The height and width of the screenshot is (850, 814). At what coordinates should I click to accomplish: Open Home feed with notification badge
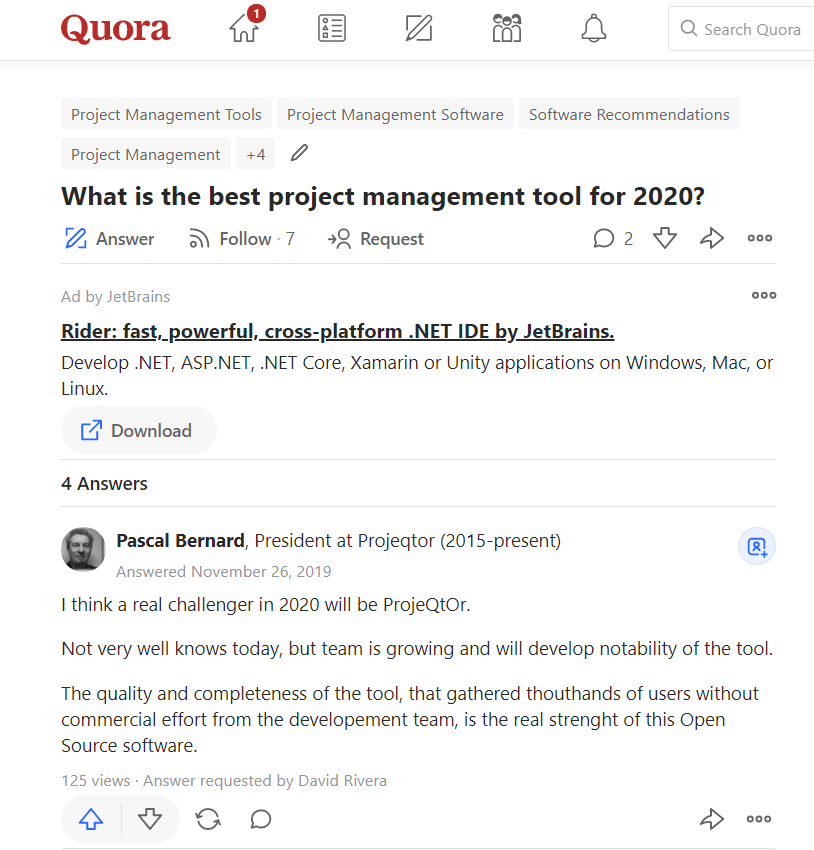(x=247, y=24)
